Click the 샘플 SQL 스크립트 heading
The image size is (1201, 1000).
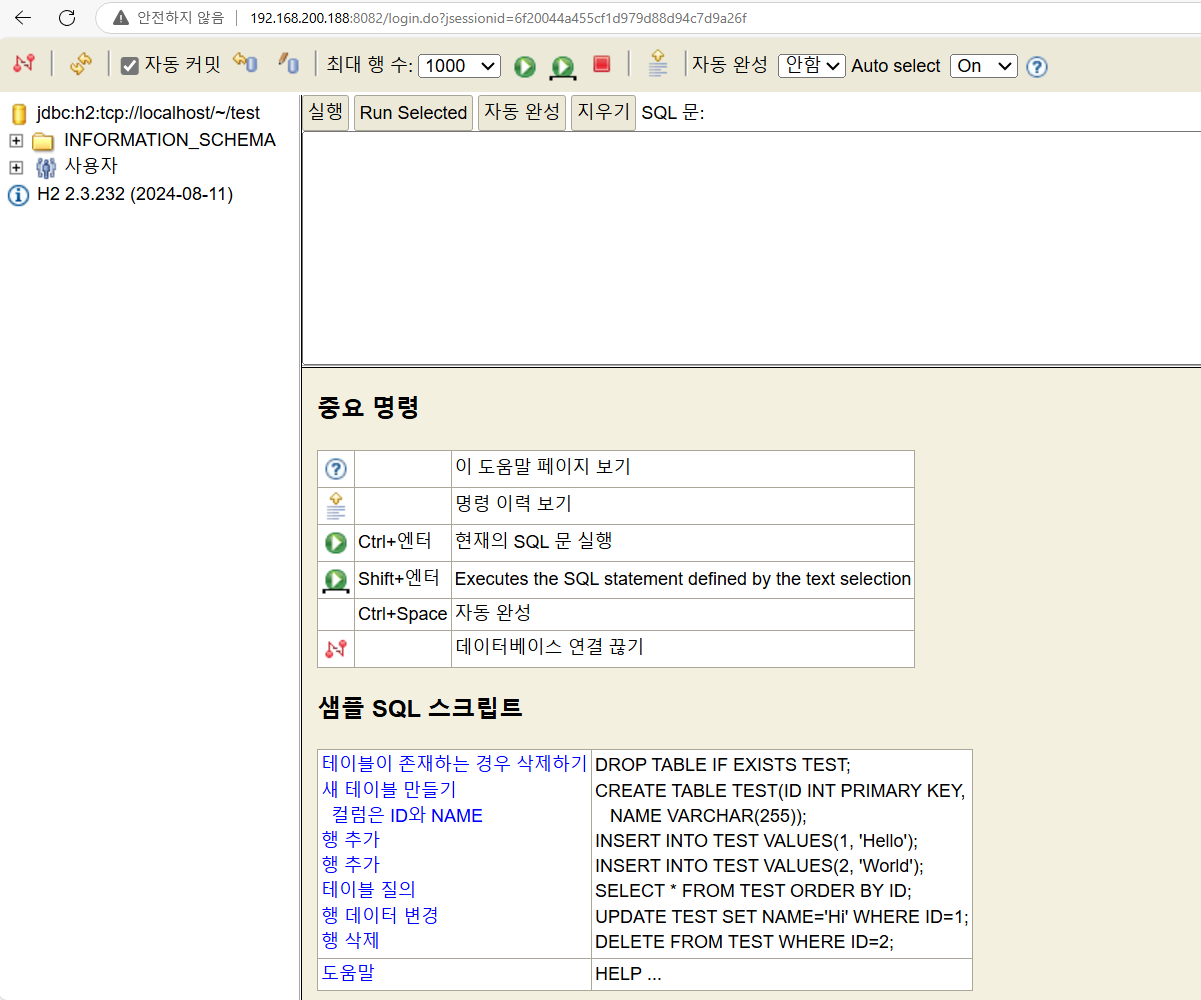tap(420, 709)
